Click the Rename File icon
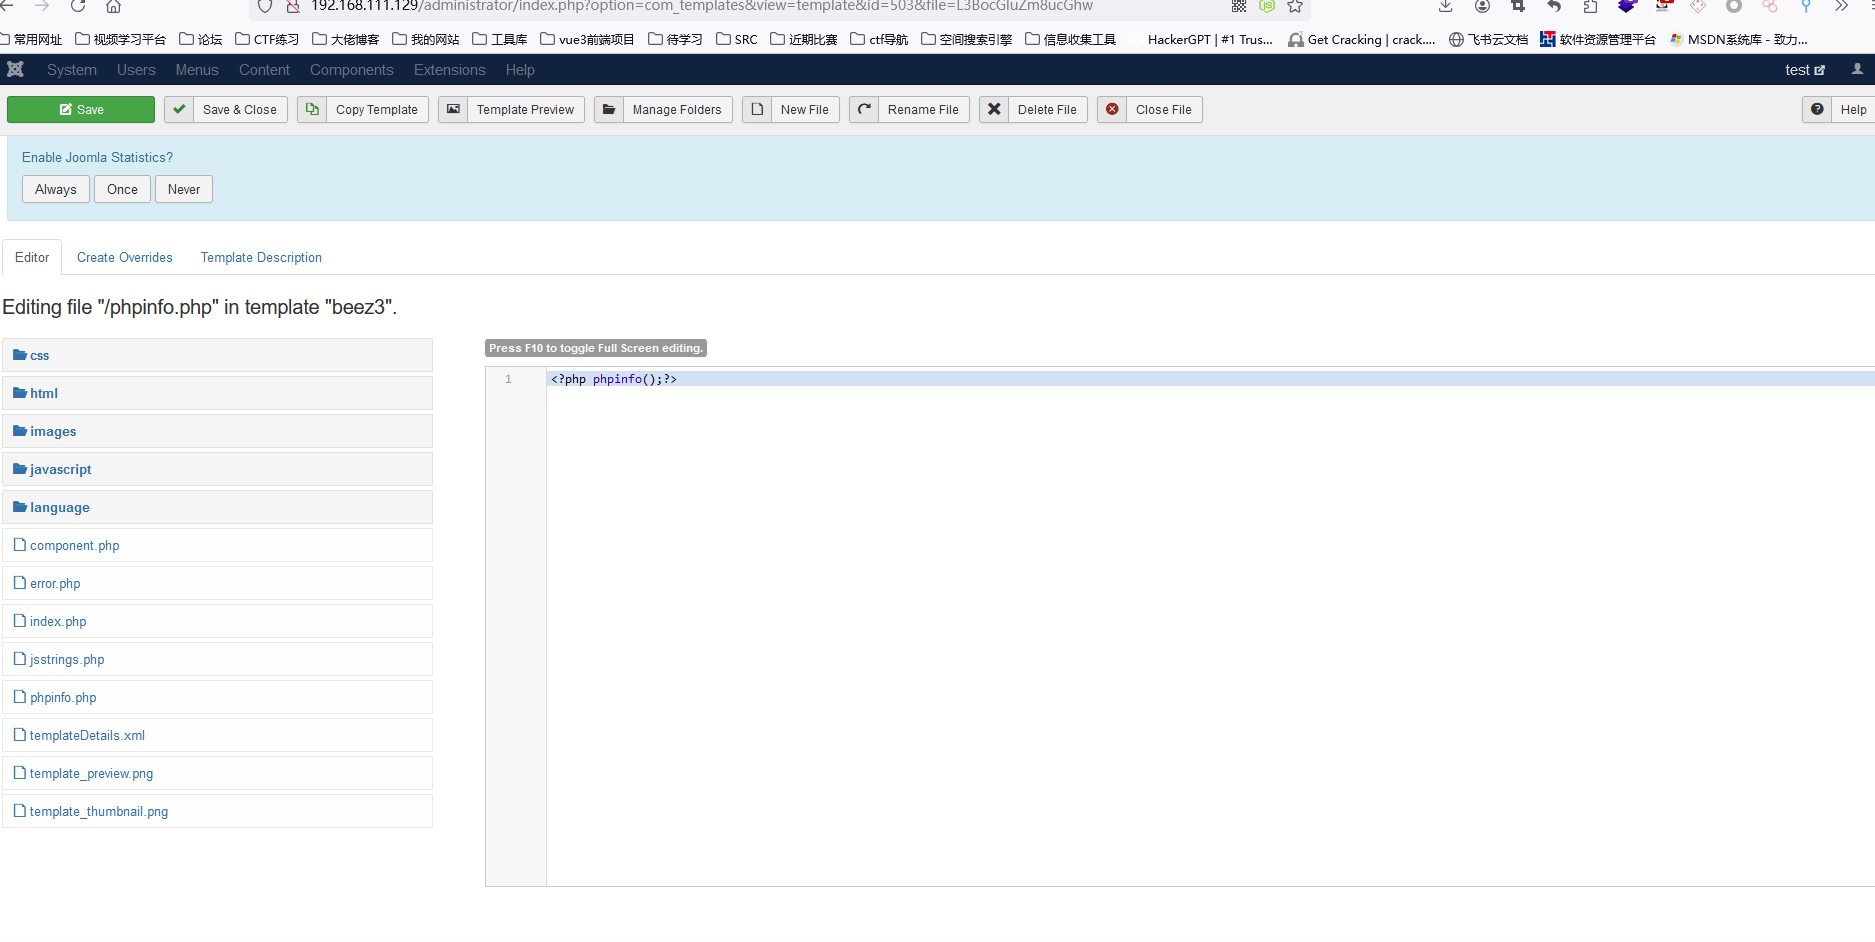 point(864,110)
